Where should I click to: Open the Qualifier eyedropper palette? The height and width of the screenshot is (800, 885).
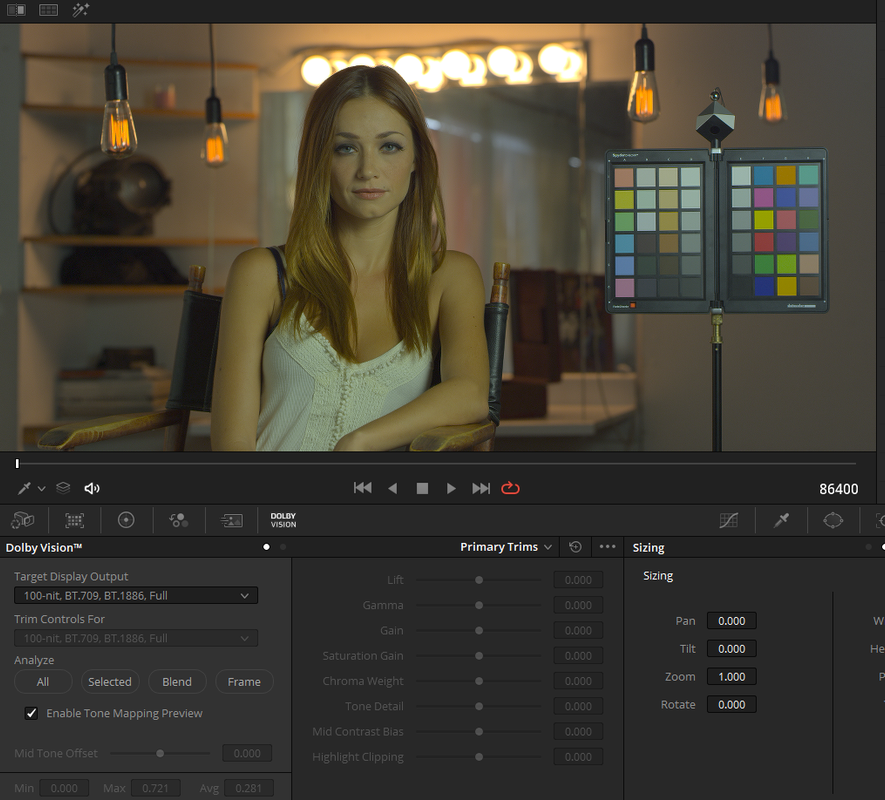point(781,520)
